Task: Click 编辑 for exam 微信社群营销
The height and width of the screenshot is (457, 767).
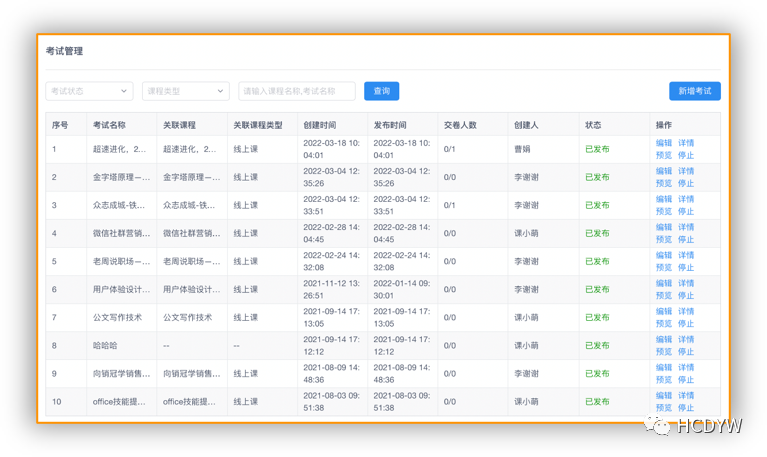Action: tap(664, 227)
